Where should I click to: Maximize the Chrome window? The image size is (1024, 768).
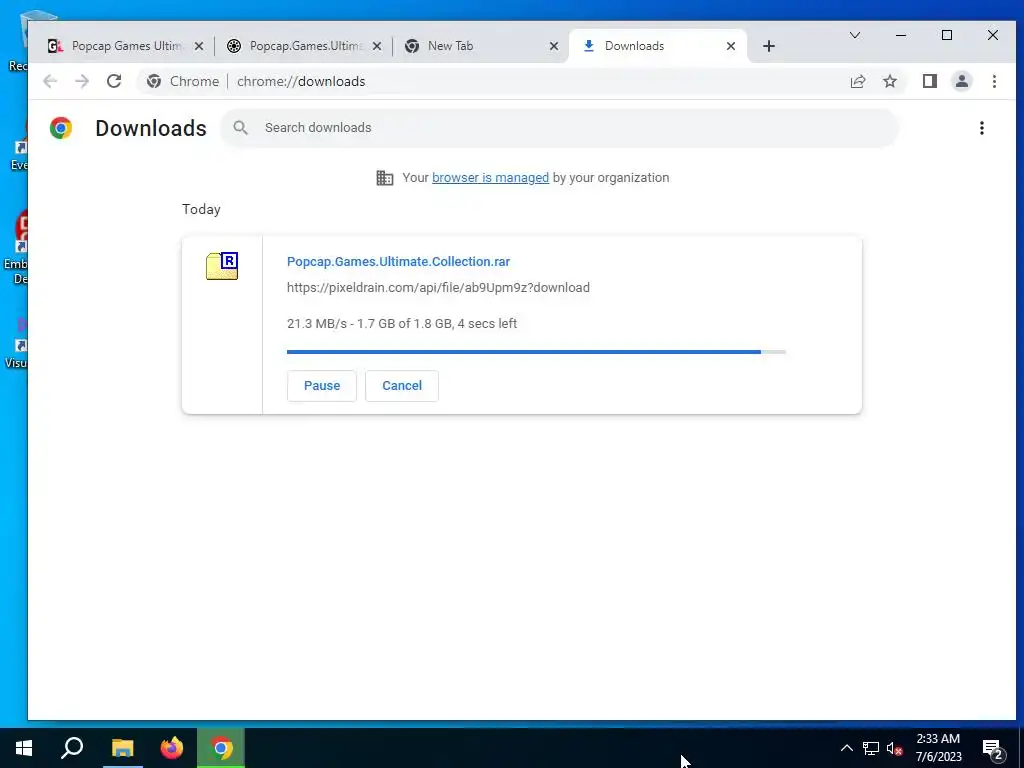[x=947, y=35]
